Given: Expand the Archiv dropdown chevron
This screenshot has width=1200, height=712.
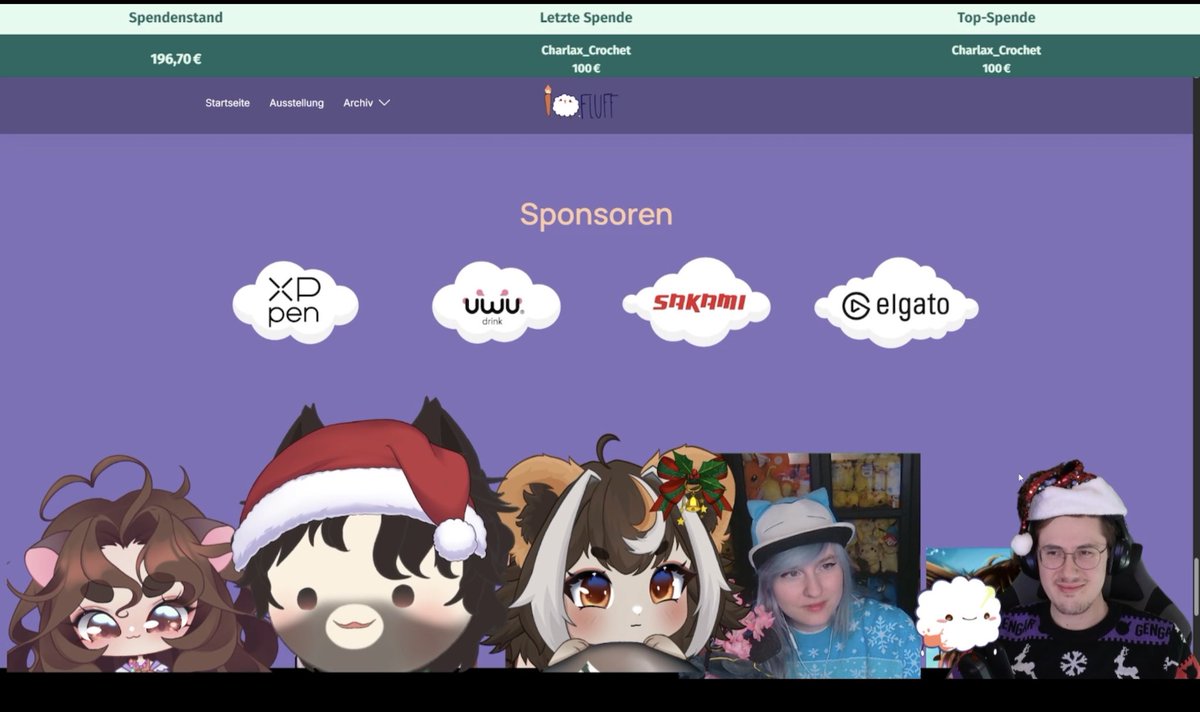Looking at the screenshot, I should tap(384, 103).
